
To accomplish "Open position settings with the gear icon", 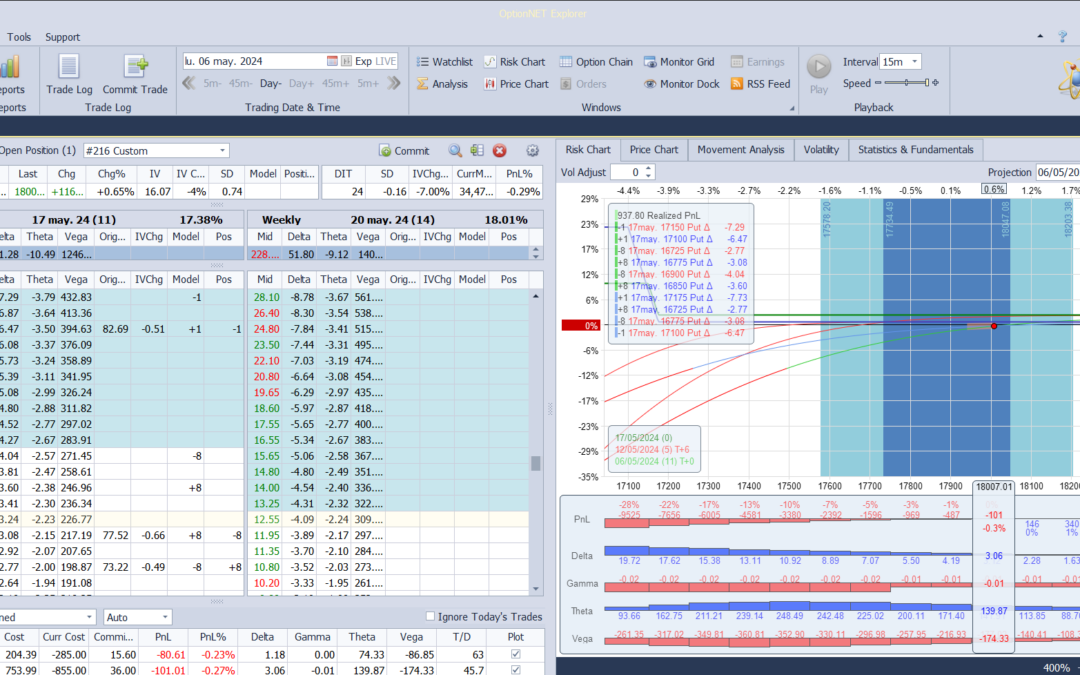I will point(532,151).
